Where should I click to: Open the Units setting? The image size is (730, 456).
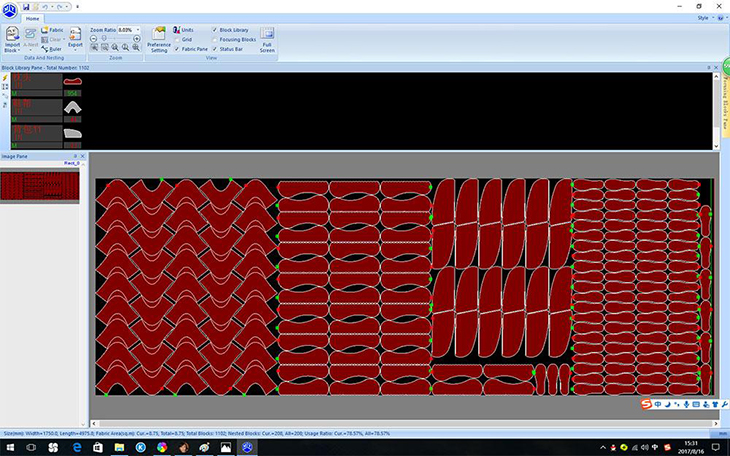click(x=183, y=30)
